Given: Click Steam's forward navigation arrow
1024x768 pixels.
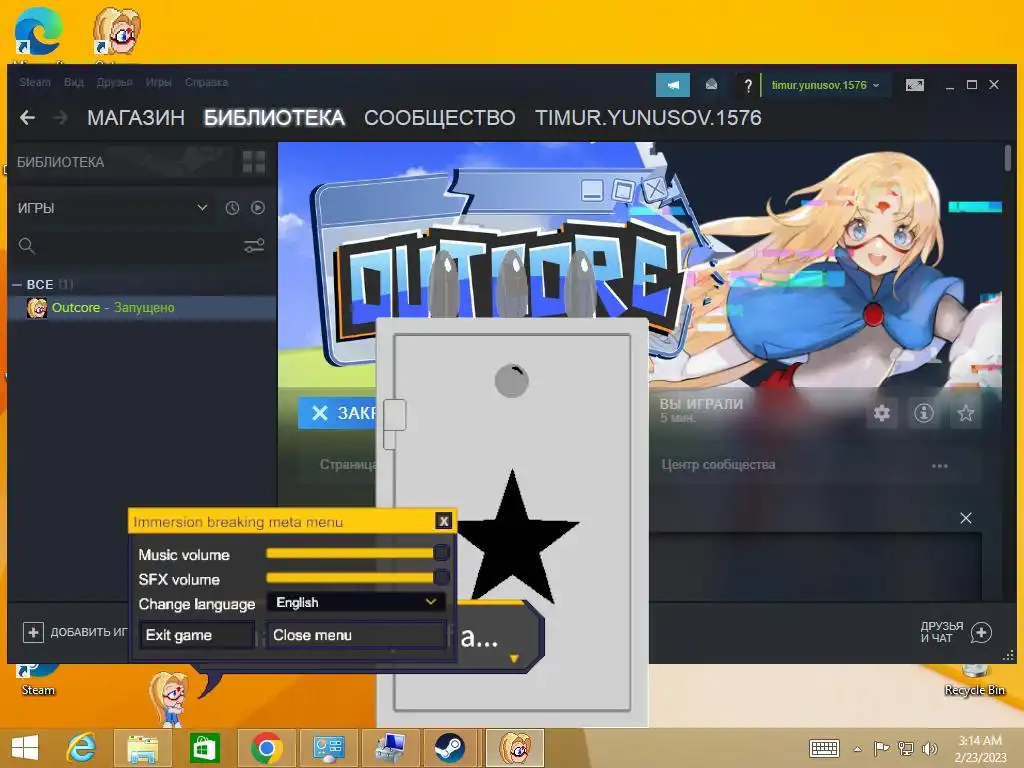Looking at the screenshot, I should coord(60,118).
